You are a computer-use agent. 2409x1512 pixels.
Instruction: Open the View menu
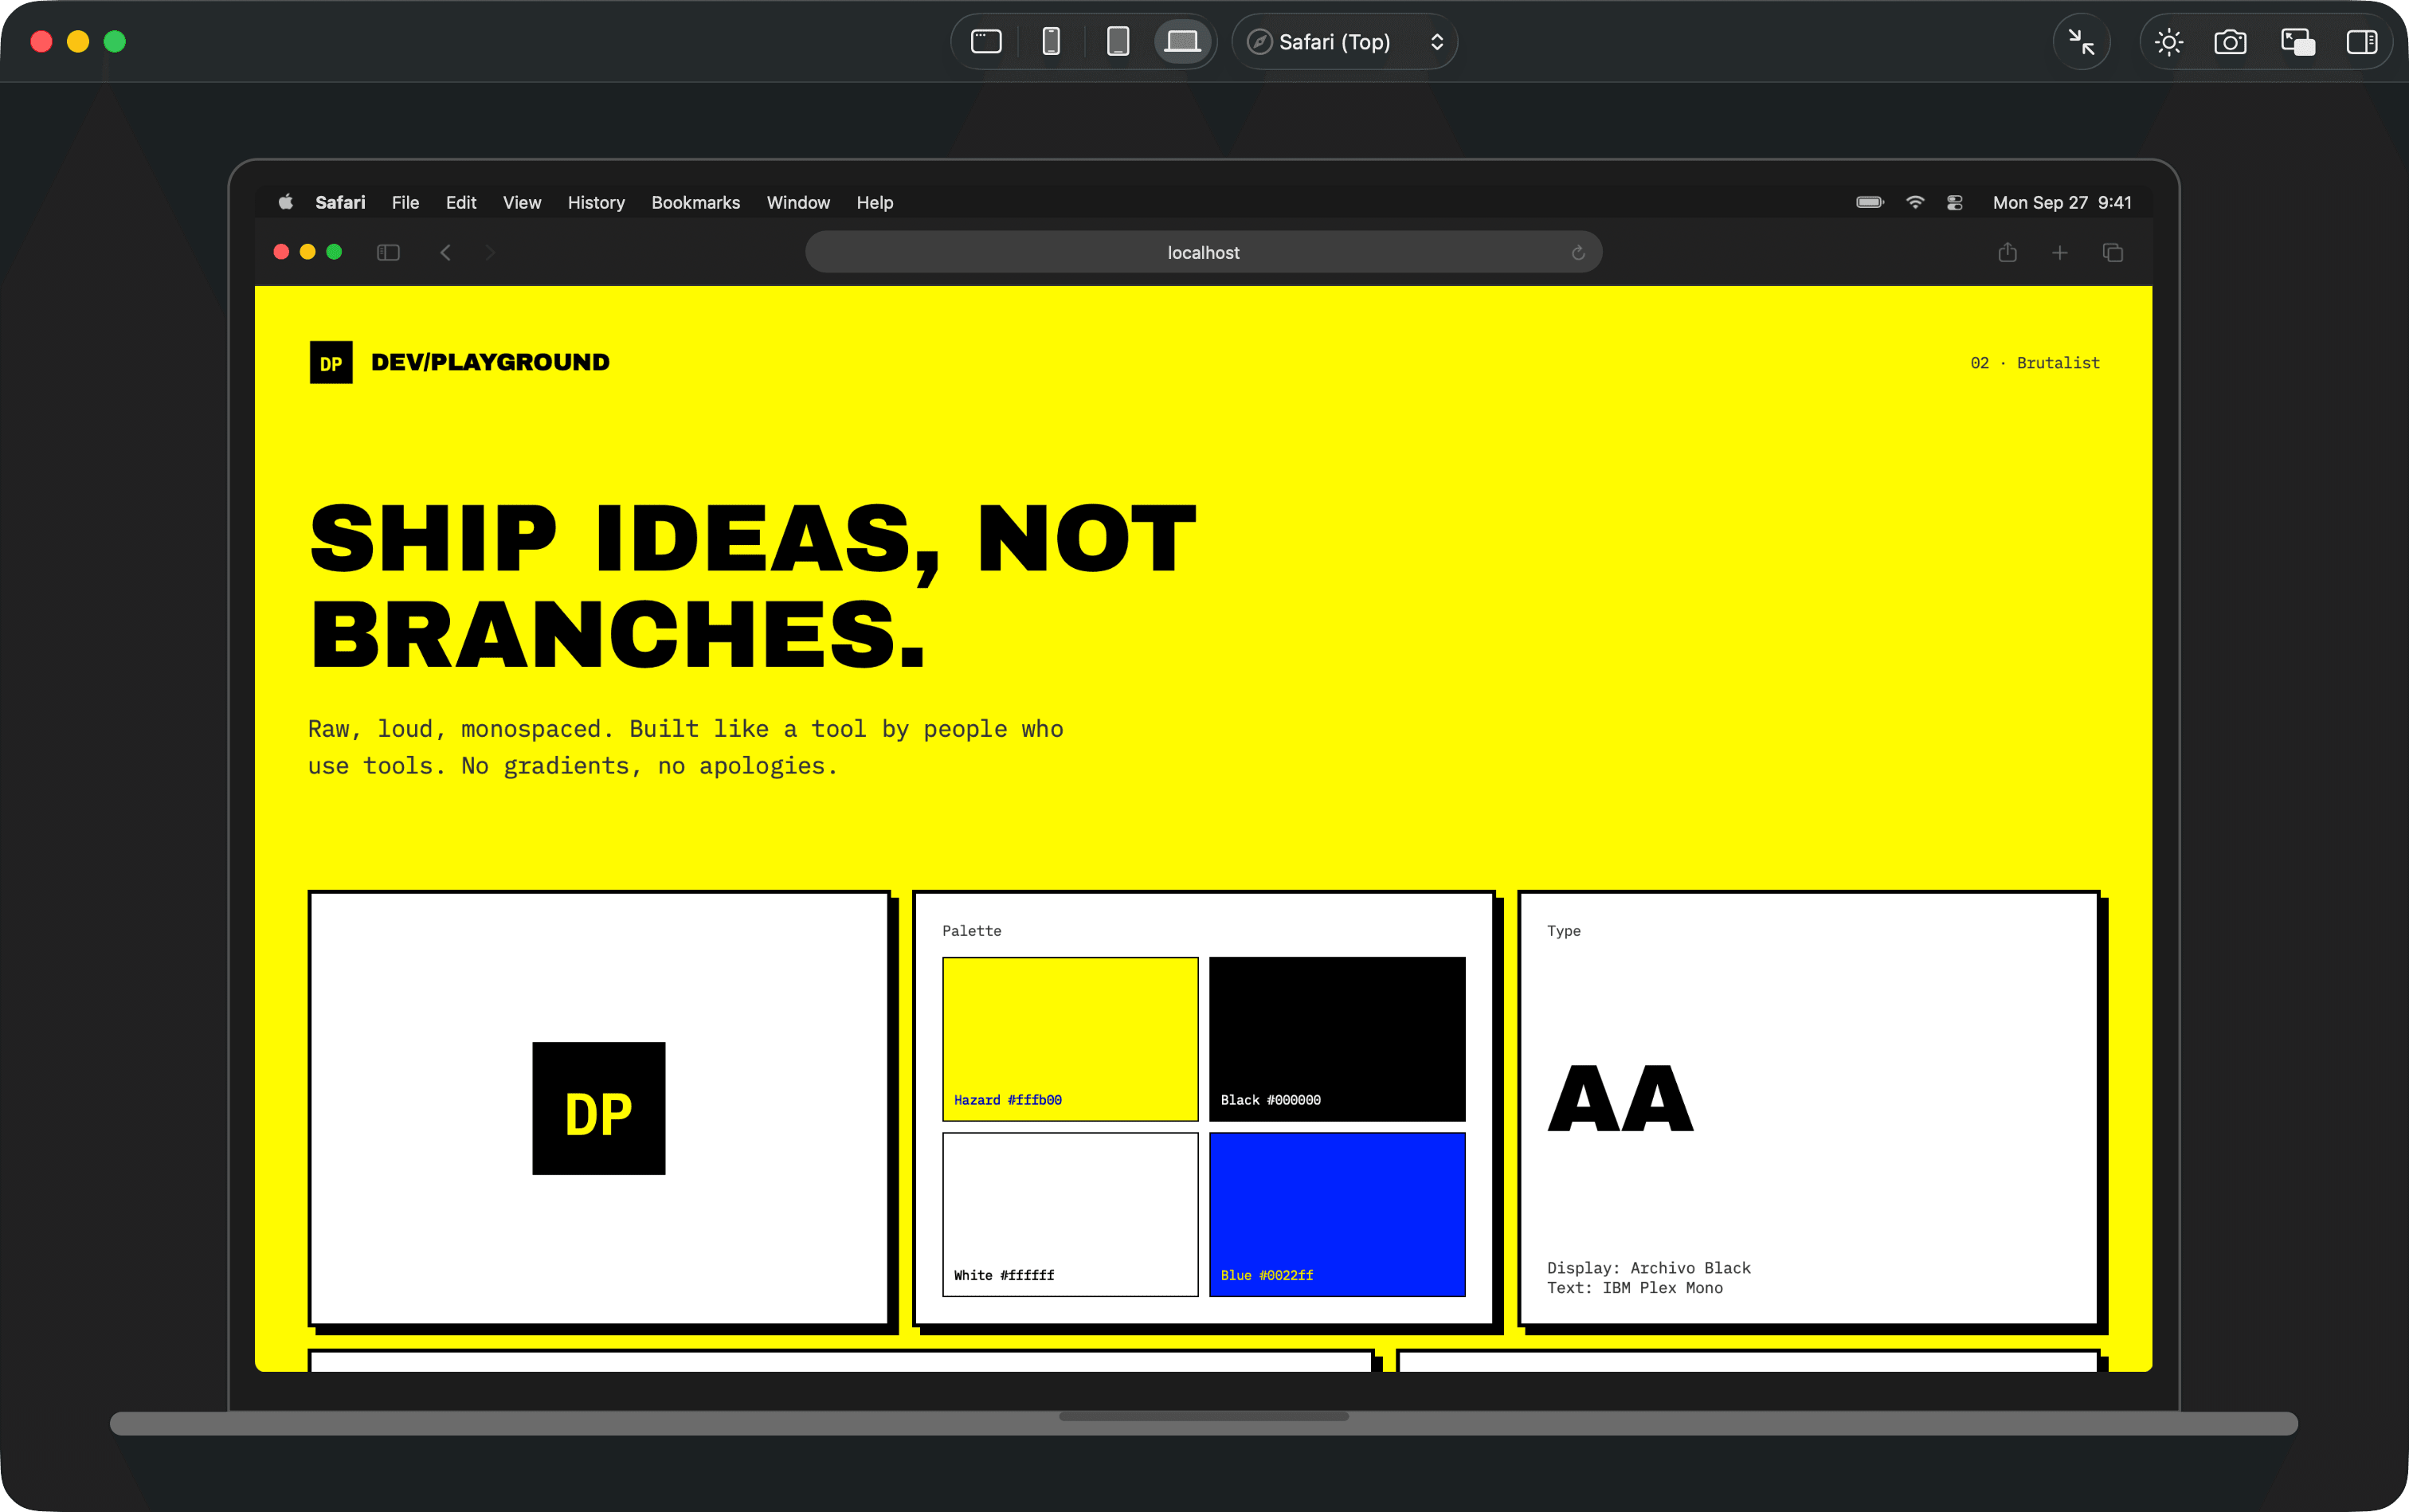coord(522,202)
